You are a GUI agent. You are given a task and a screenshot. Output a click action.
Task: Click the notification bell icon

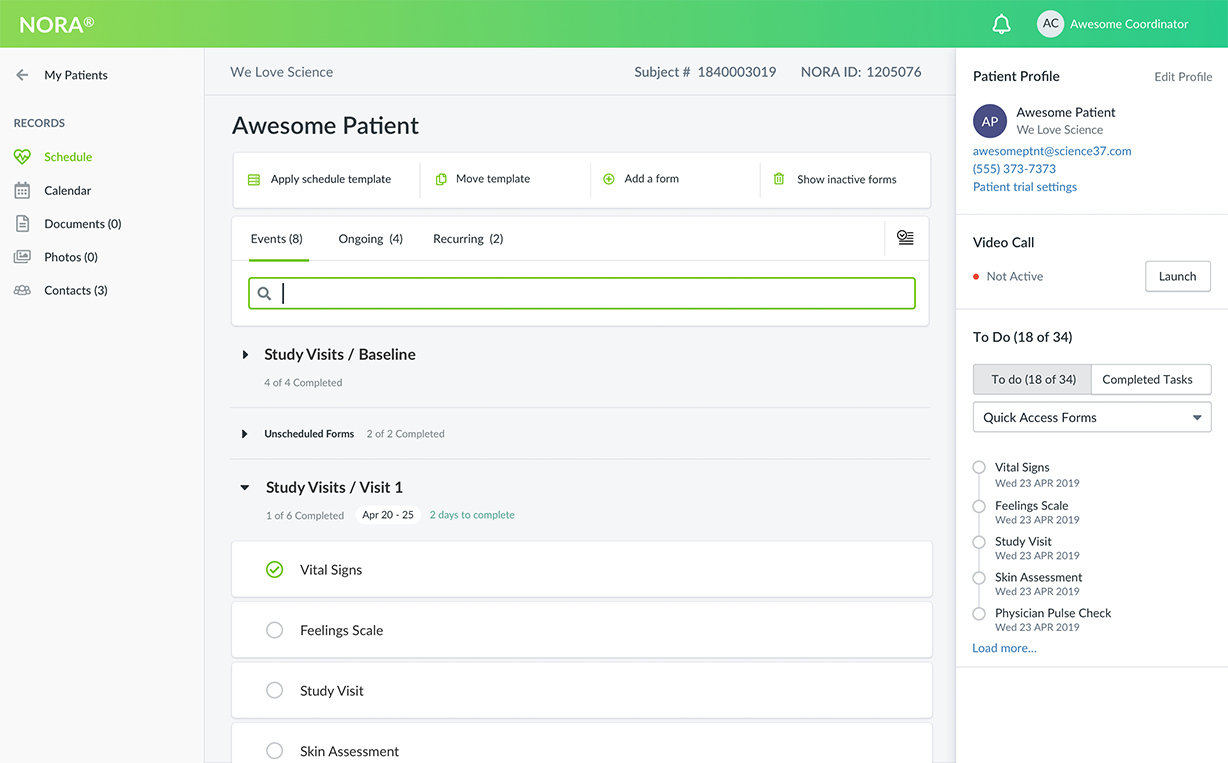coord(1001,25)
